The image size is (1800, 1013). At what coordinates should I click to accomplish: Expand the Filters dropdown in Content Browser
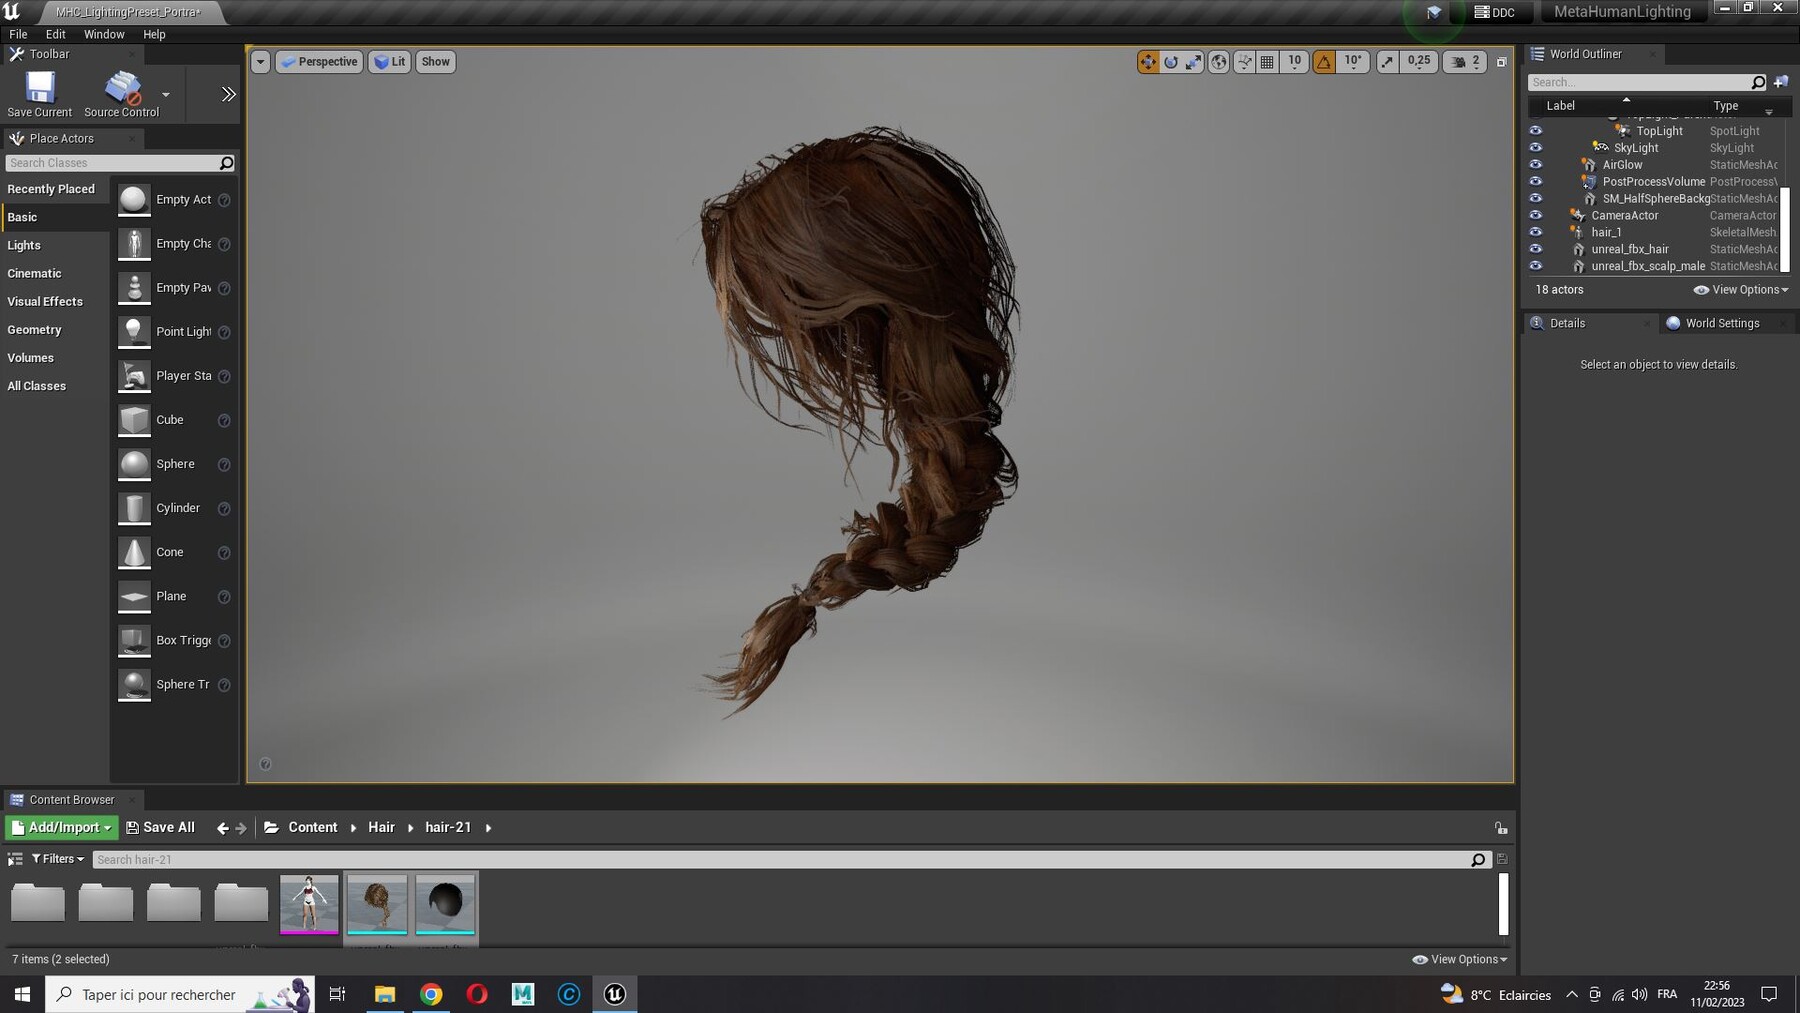[x=58, y=859]
